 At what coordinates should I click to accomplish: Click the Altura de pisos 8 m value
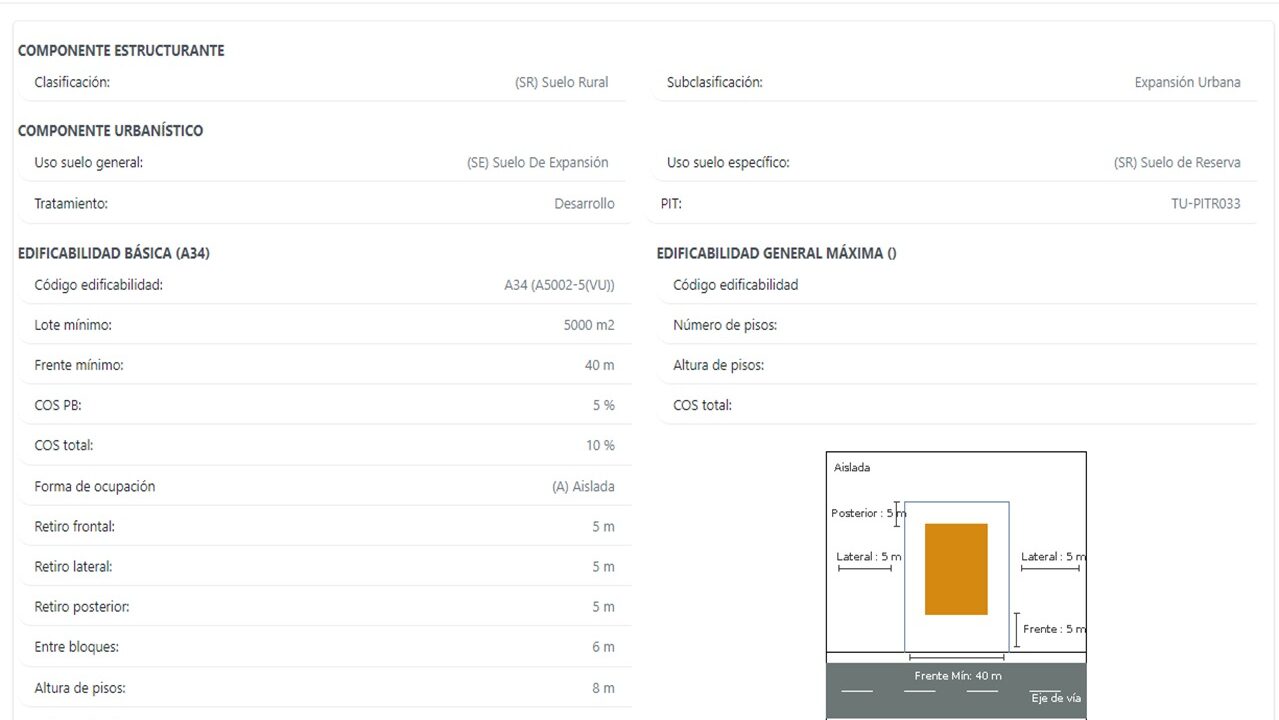point(603,689)
